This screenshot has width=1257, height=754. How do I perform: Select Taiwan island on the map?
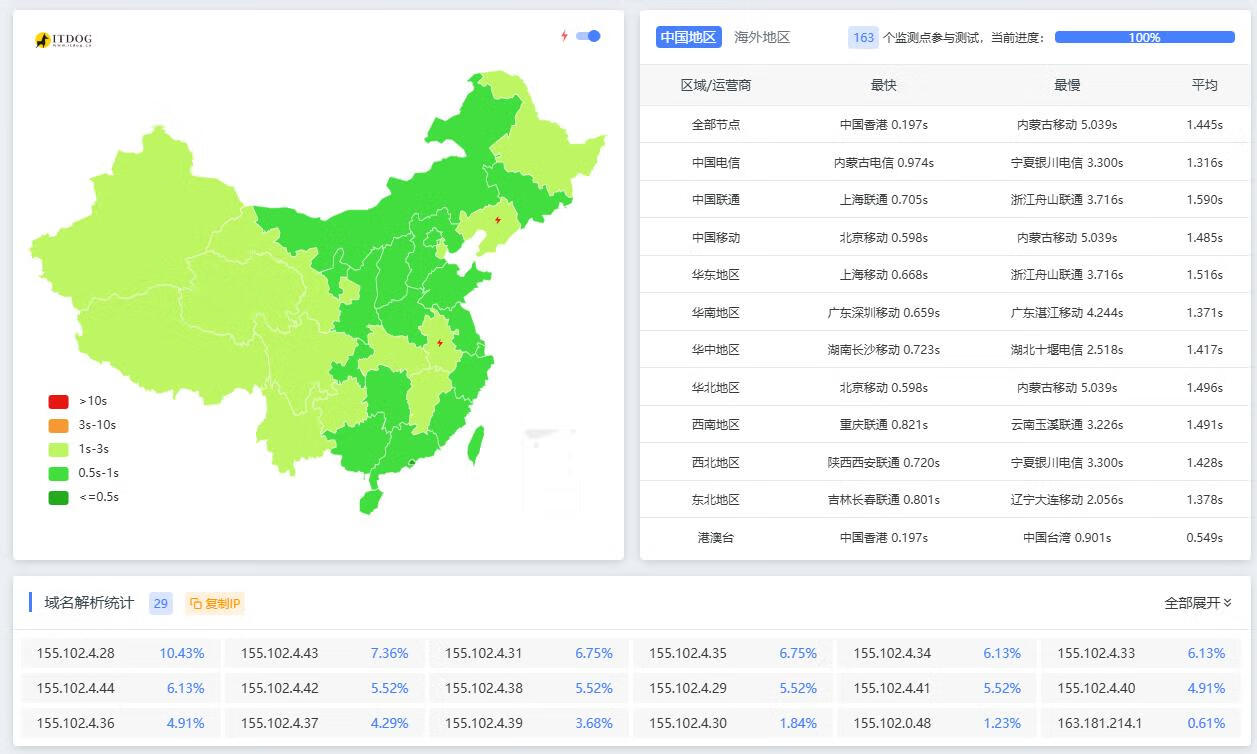pyautogui.click(x=476, y=445)
